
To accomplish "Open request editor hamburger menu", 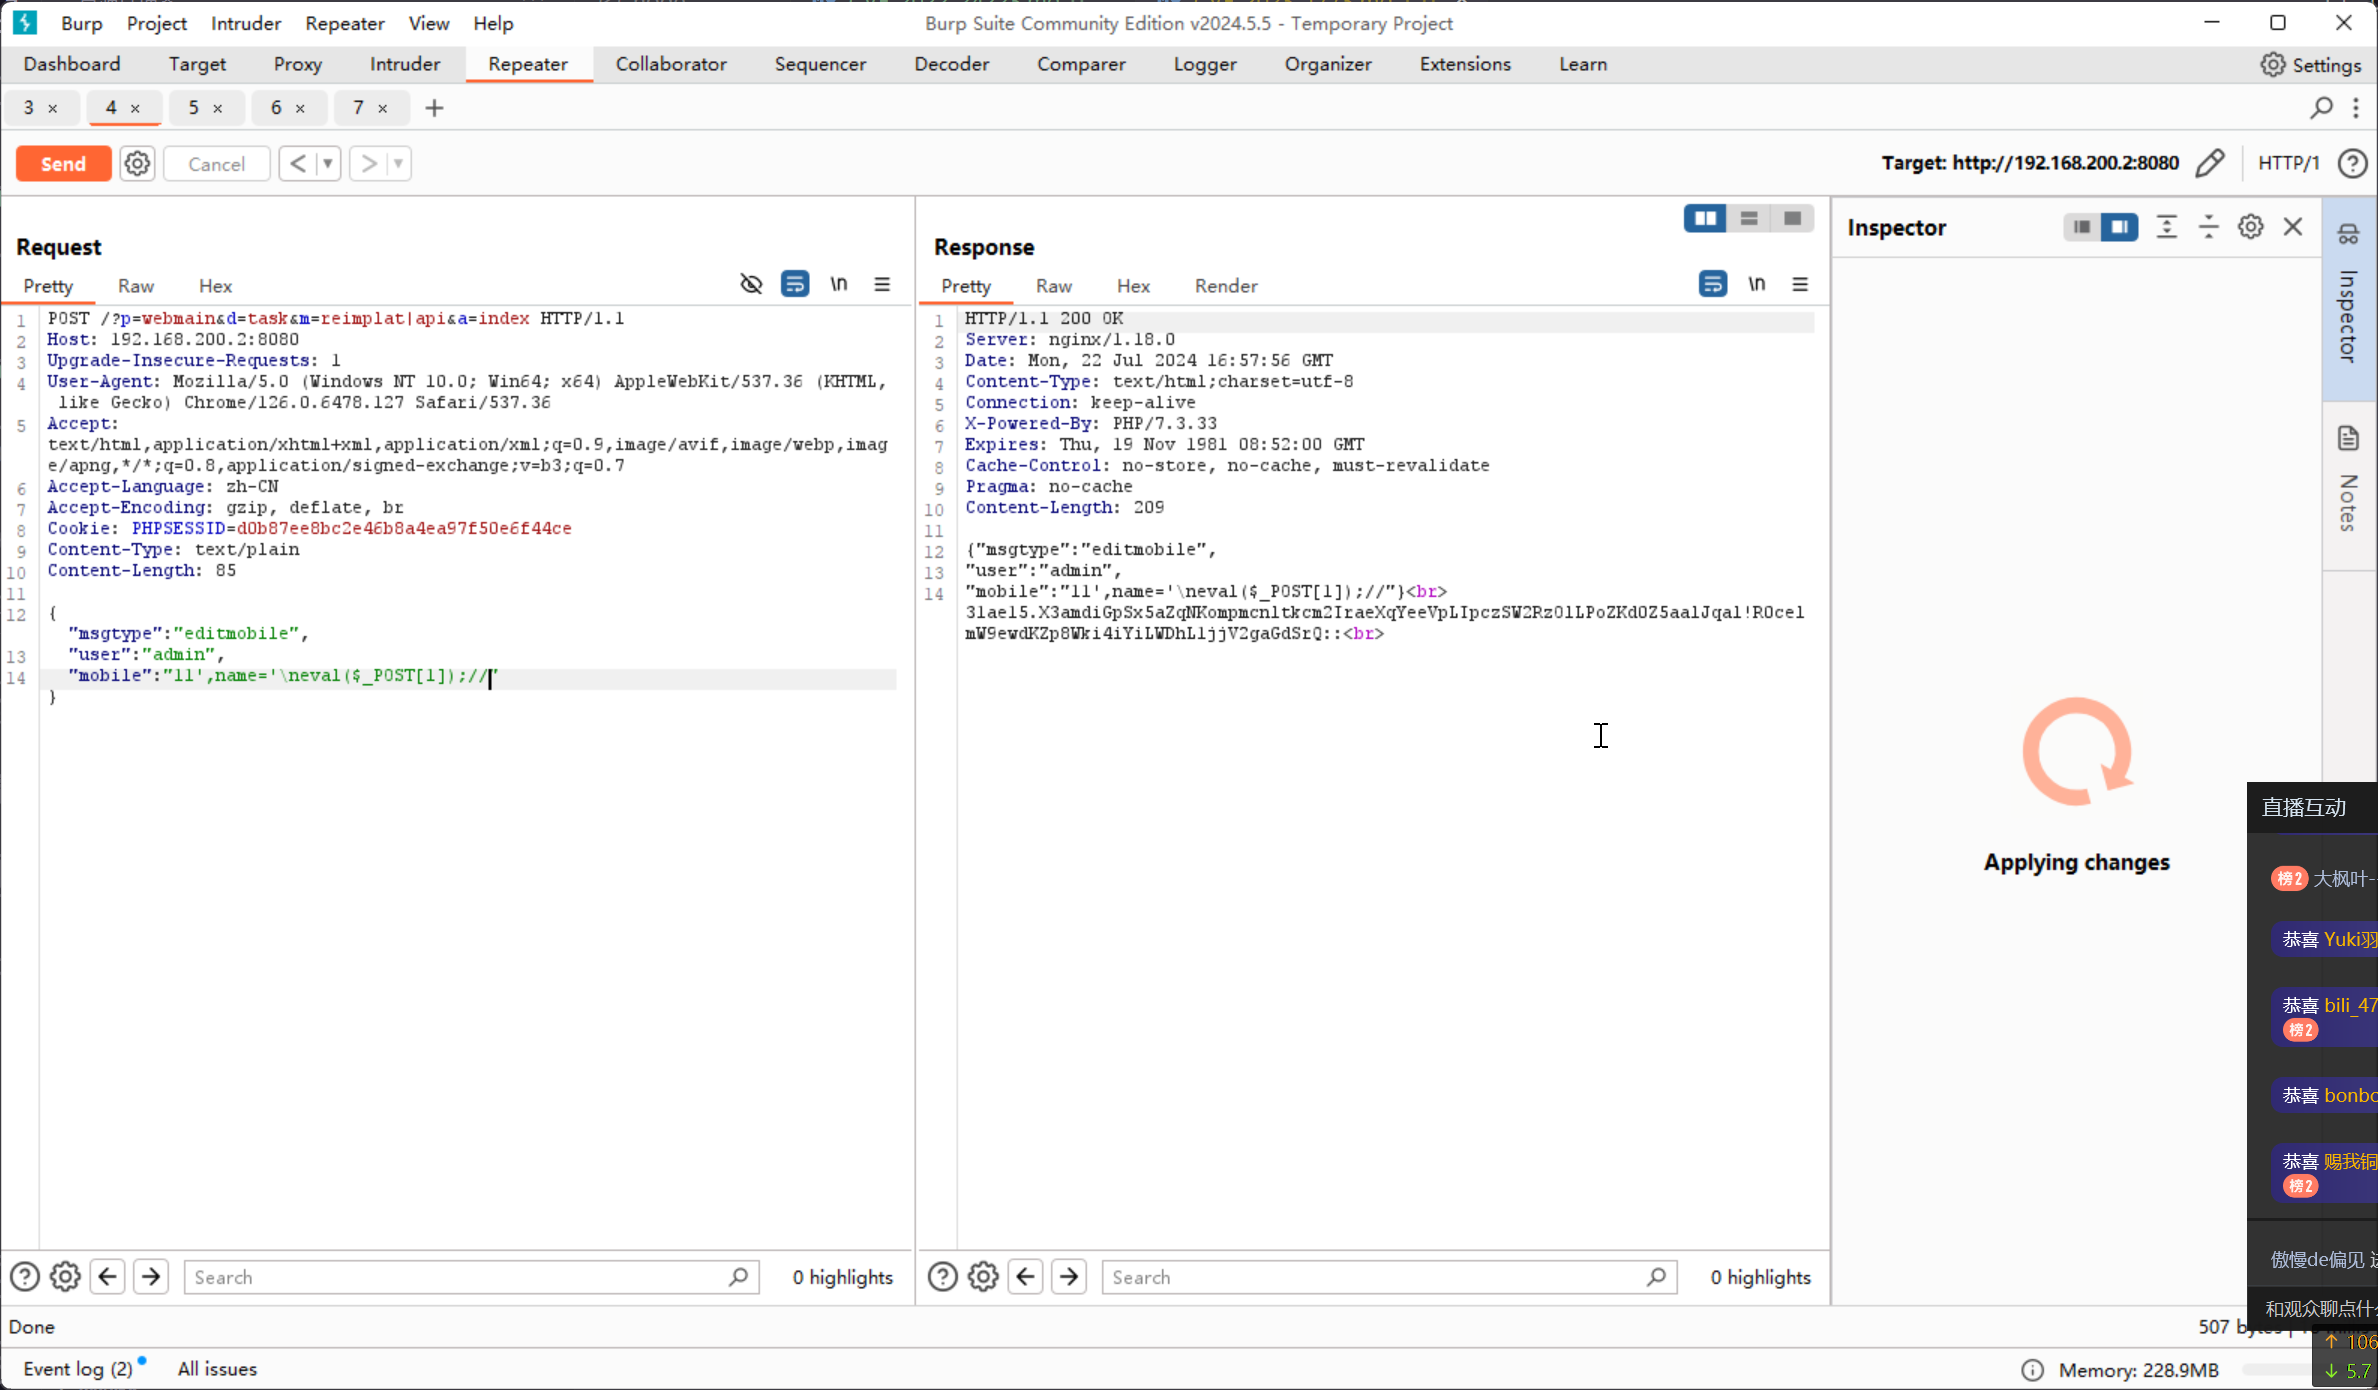I will click(x=882, y=284).
